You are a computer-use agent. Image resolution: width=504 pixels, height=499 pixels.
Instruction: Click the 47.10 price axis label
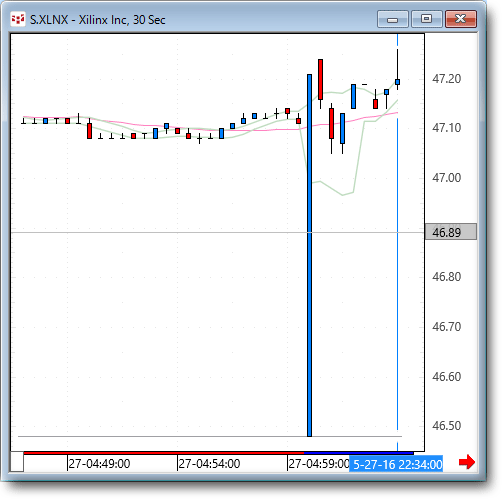tap(447, 128)
